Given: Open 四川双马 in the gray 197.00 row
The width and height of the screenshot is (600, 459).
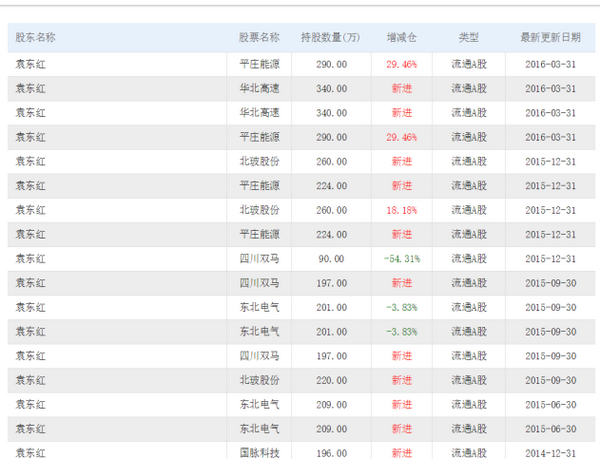Looking at the screenshot, I should (x=259, y=283).
